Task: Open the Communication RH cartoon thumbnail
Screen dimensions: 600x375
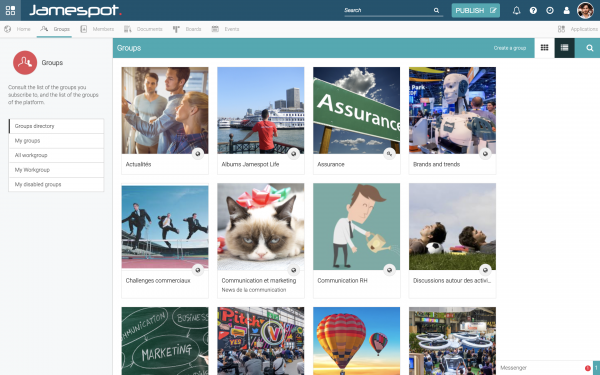Action: point(356,227)
